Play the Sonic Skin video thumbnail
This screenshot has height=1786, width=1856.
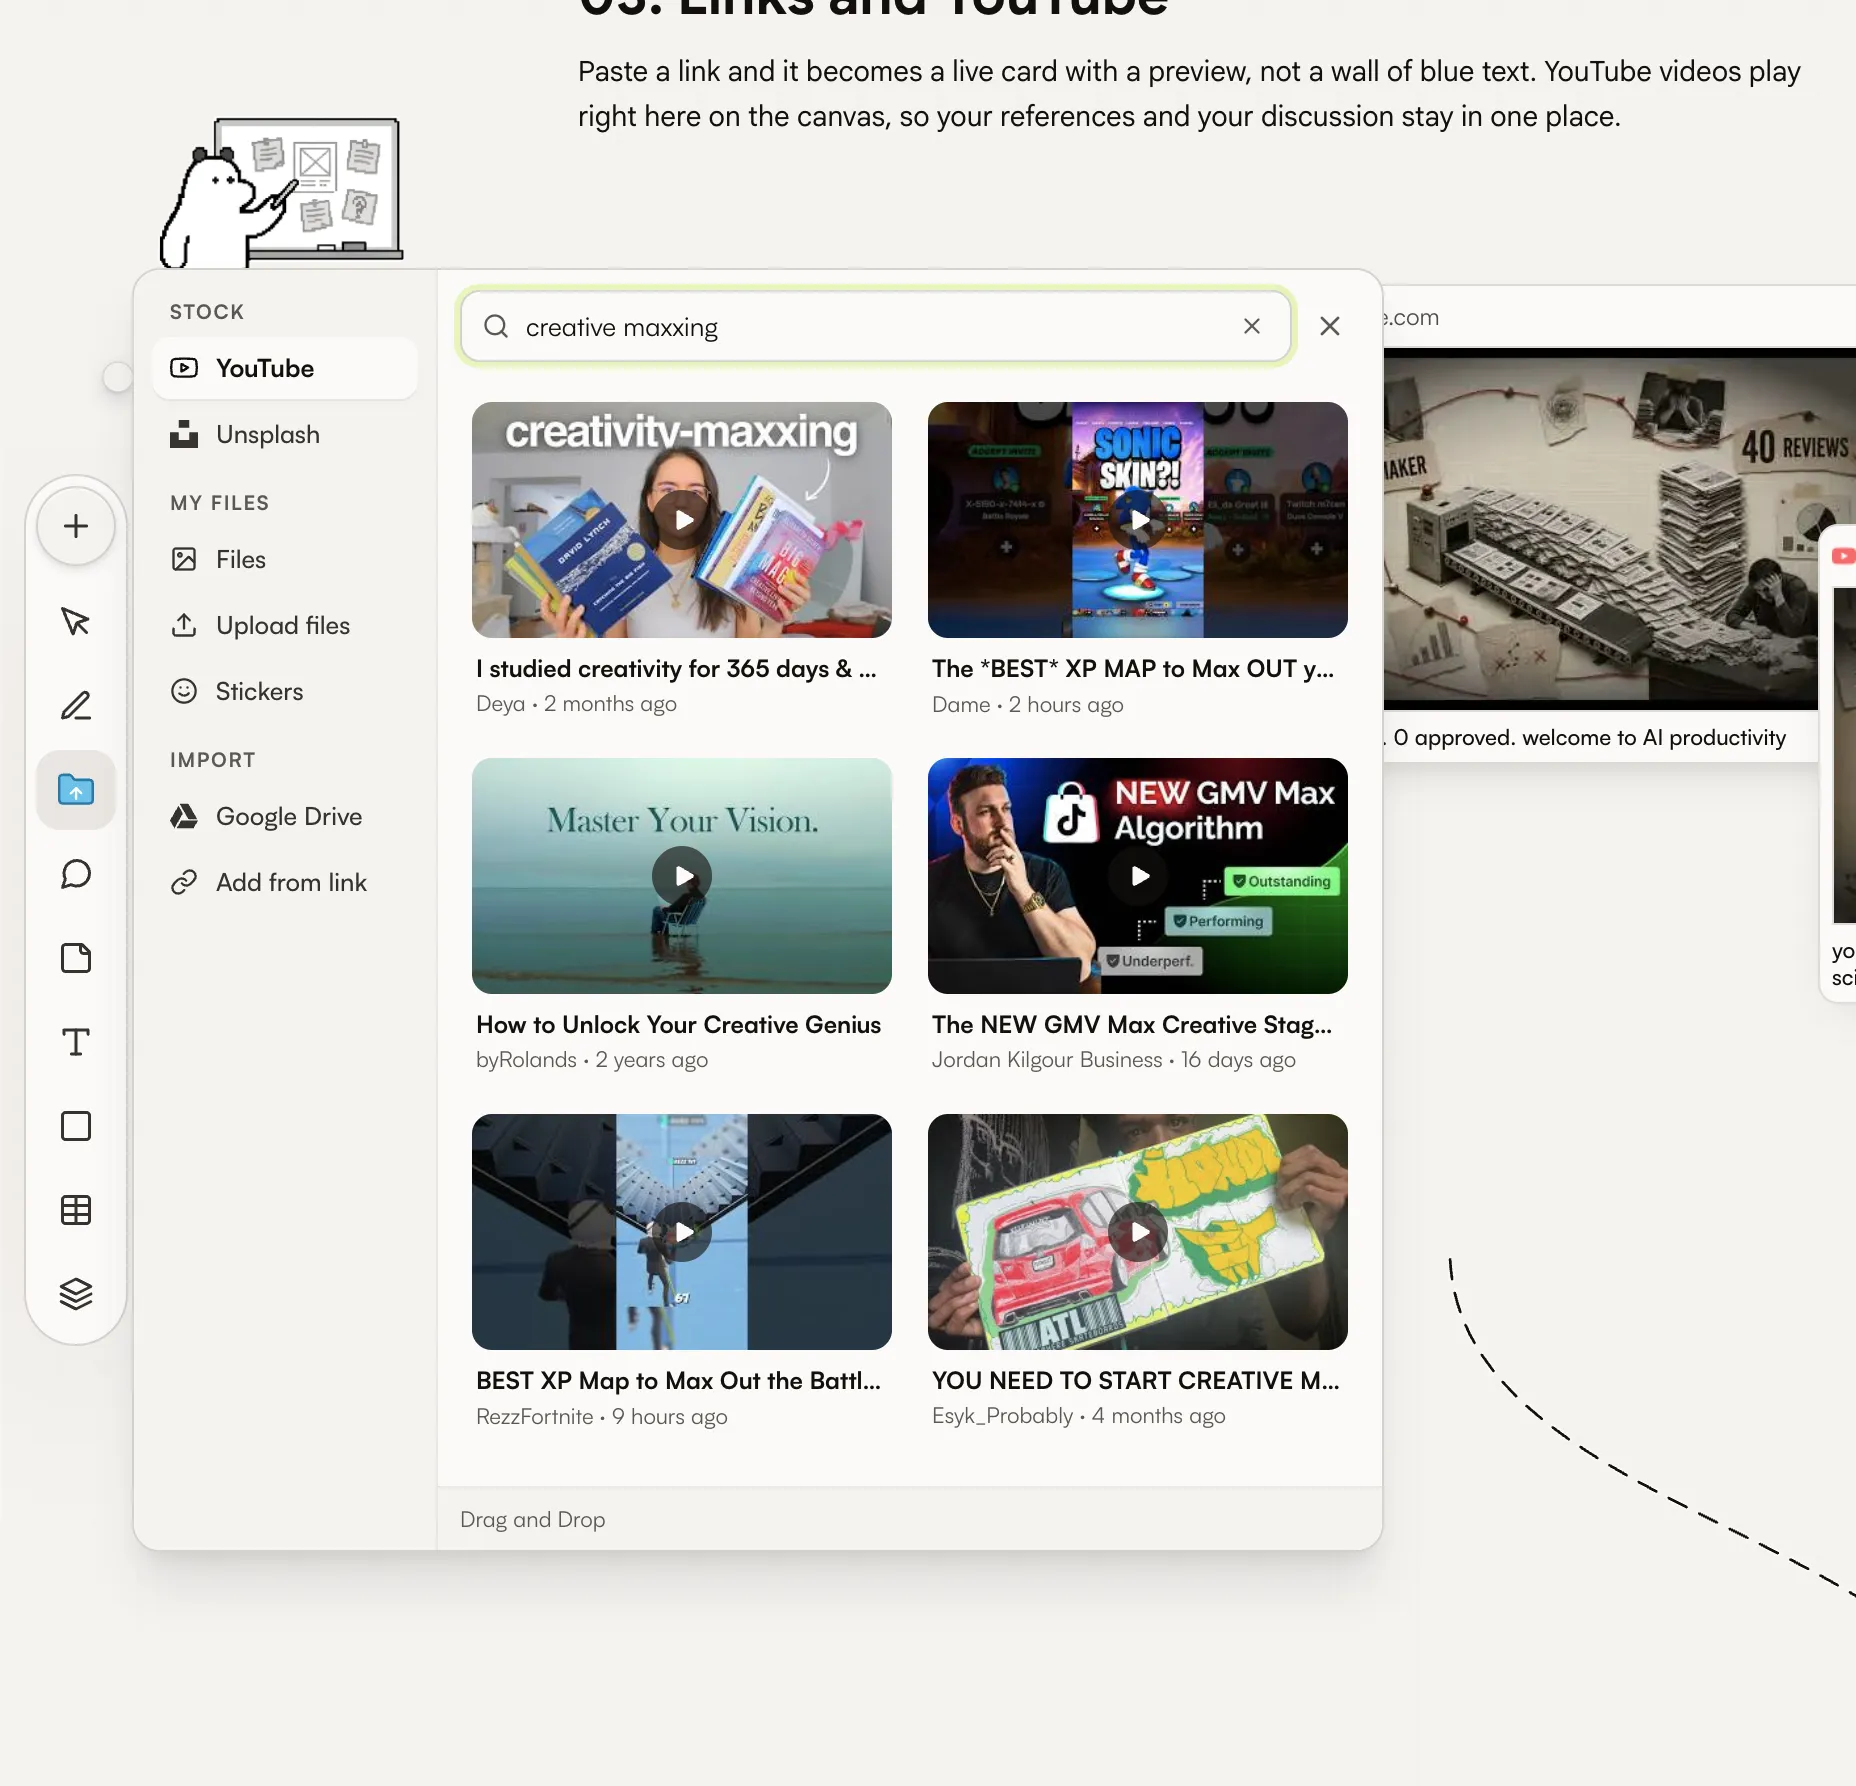click(x=1138, y=520)
